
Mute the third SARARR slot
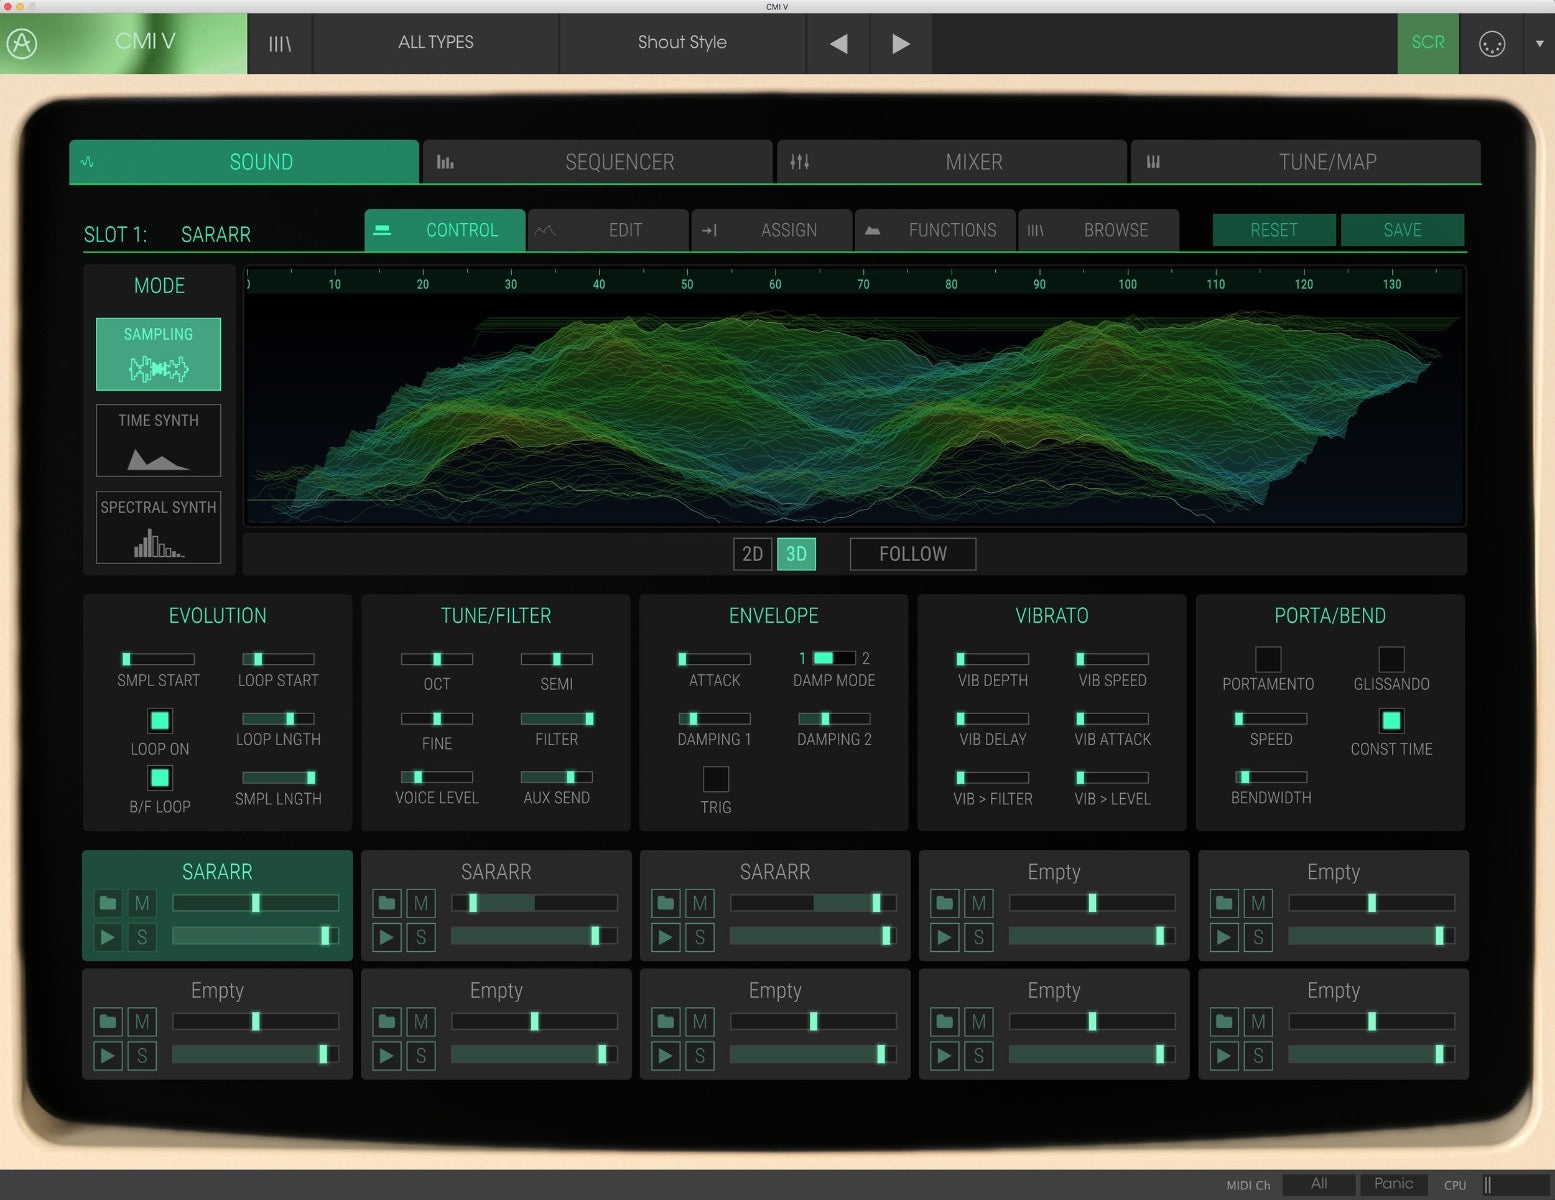[x=700, y=904]
